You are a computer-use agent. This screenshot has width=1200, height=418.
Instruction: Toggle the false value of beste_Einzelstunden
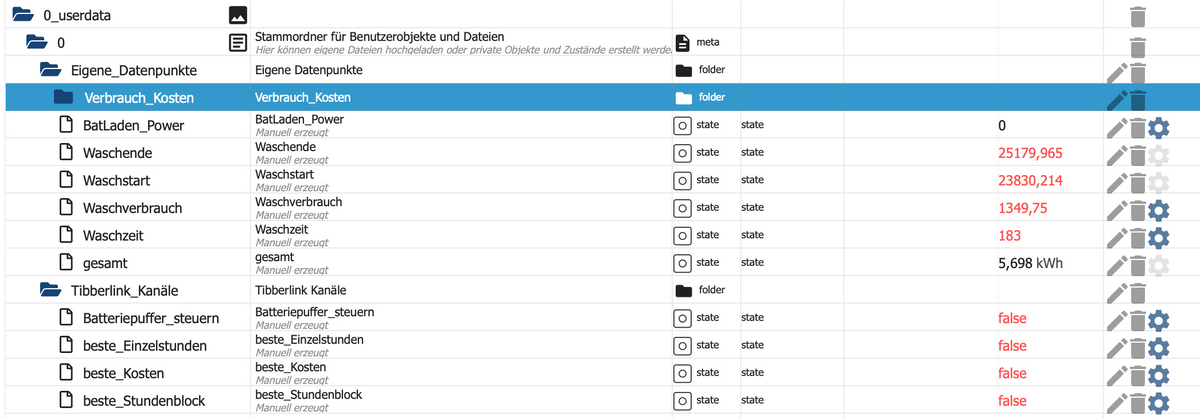click(1012, 346)
